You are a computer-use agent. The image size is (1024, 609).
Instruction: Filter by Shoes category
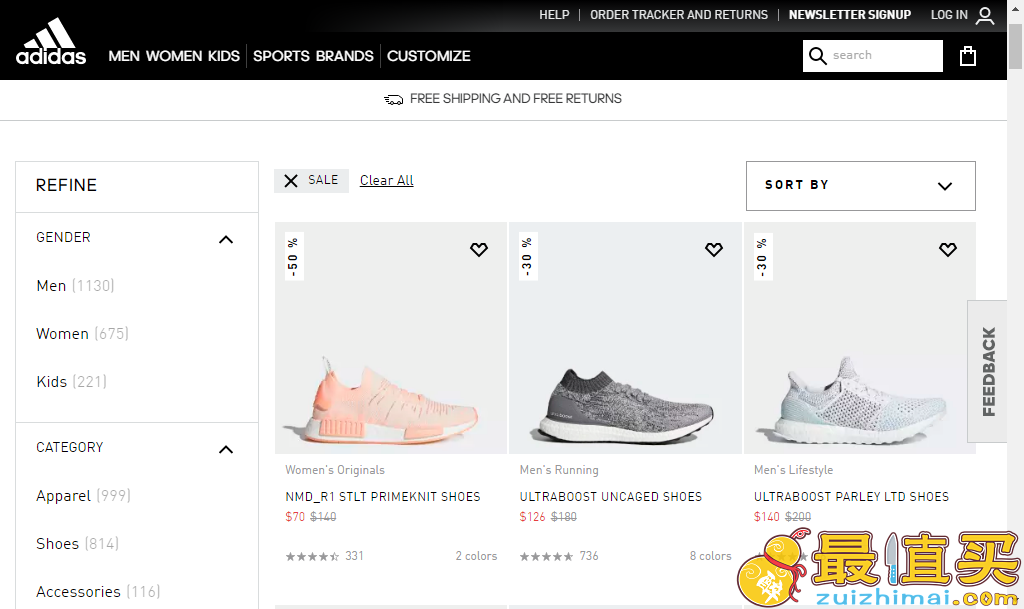point(77,544)
